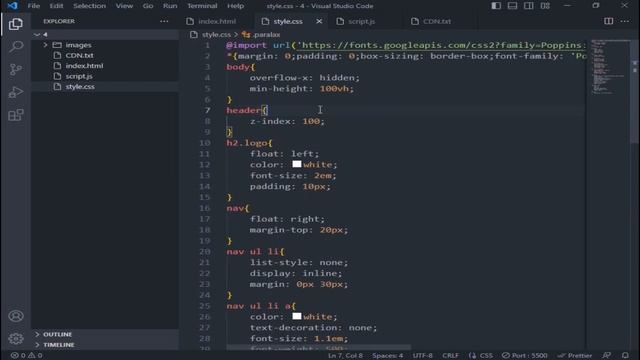Click style.css in the breadcrumb
This screenshot has height=360, width=640.
tap(216, 35)
